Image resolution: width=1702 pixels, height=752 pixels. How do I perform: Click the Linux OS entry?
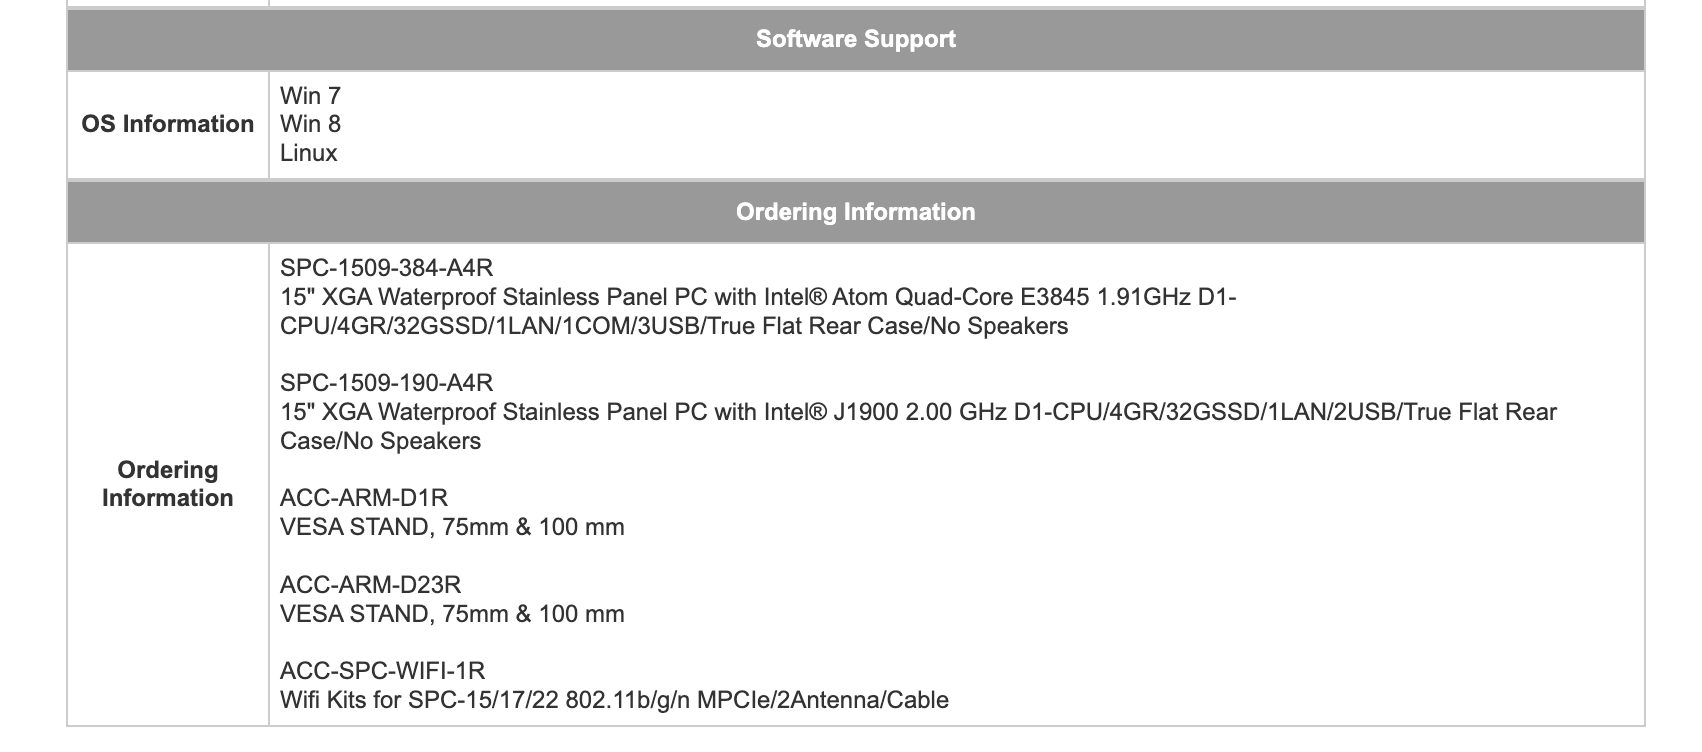pyautogui.click(x=309, y=153)
